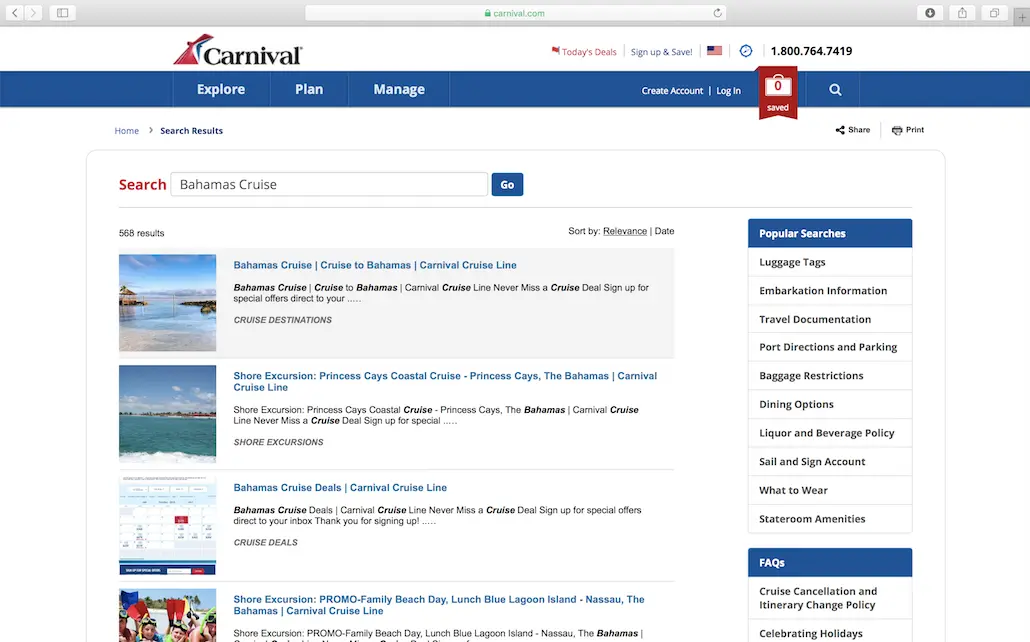This screenshot has height=642, width=1030.
Task: Click the beach hut result thumbnail
Action: 168,303
